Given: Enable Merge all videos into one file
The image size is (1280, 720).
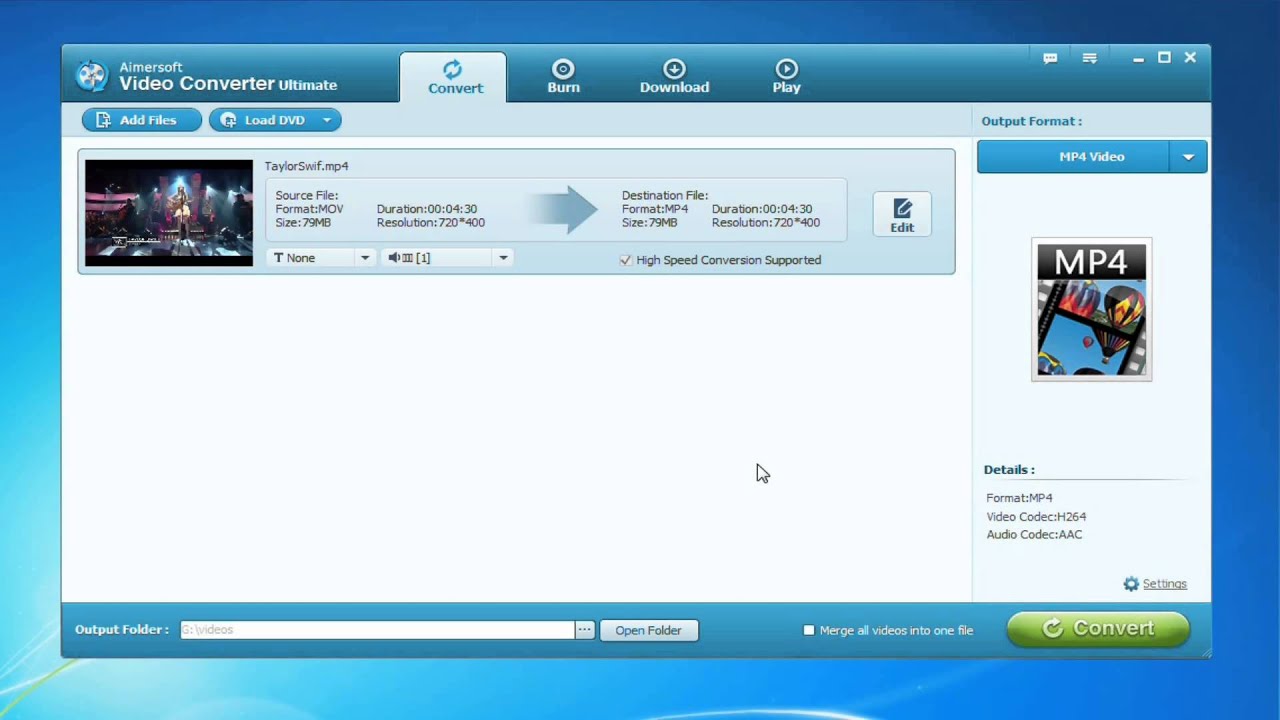Looking at the screenshot, I should point(809,630).
